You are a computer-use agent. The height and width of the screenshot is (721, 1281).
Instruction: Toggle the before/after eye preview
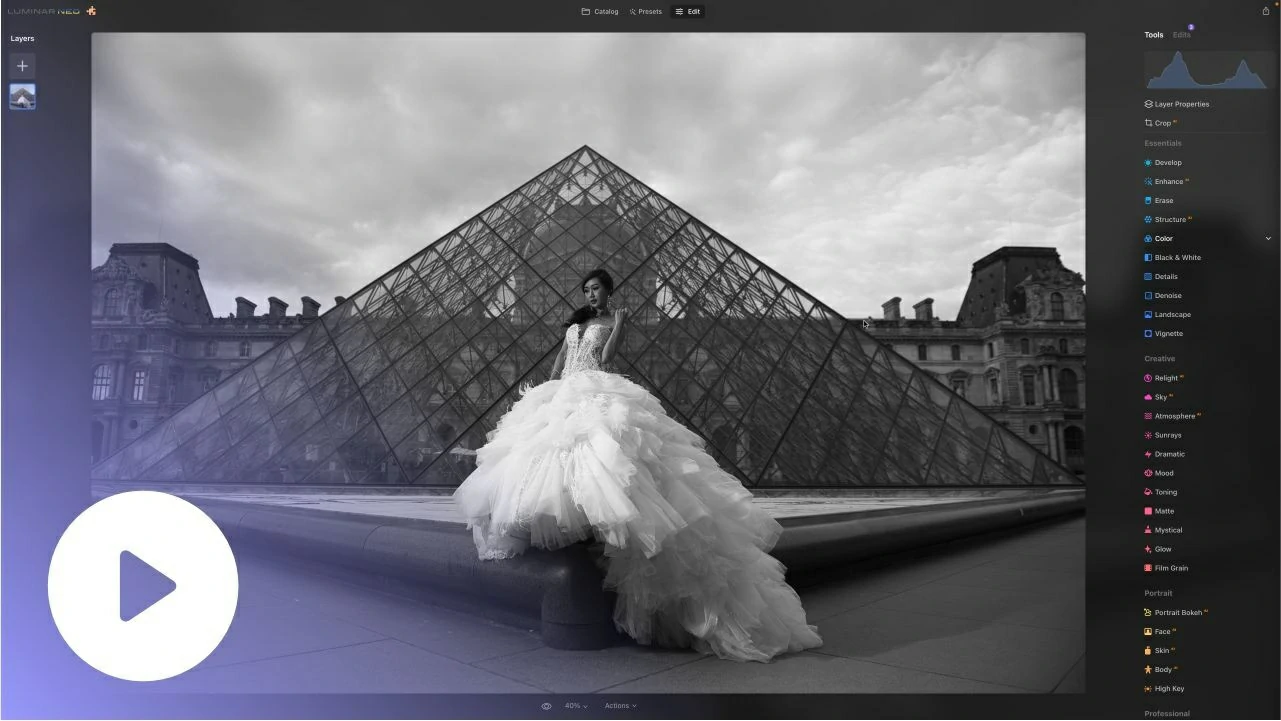[x=547, y=706]
